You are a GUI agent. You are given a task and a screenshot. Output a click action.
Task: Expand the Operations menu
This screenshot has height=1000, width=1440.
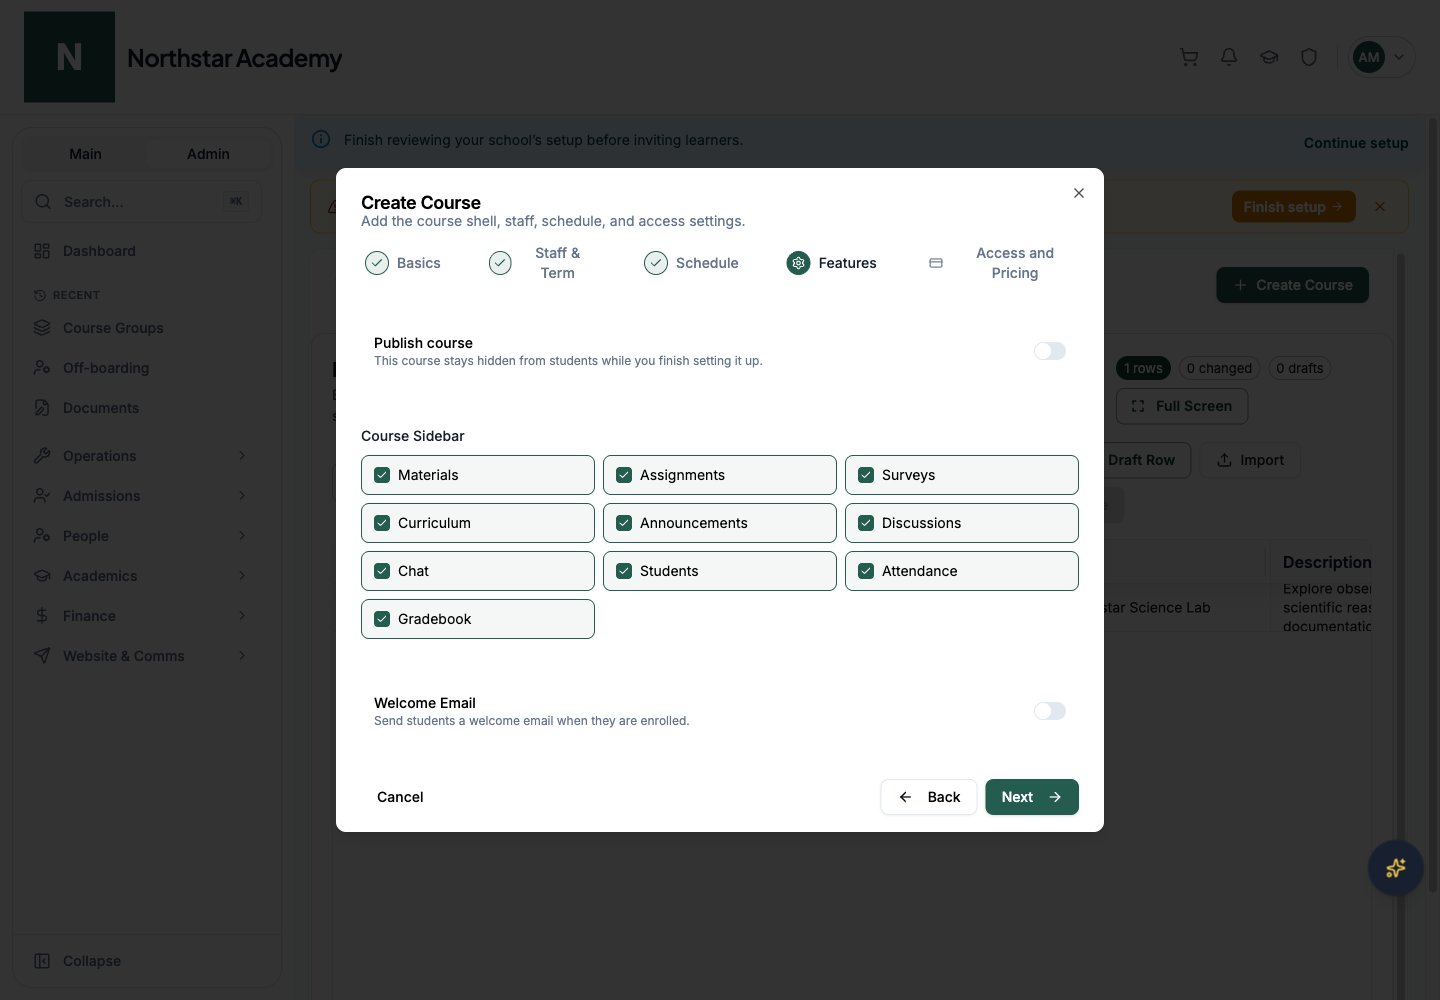(141, 456)
